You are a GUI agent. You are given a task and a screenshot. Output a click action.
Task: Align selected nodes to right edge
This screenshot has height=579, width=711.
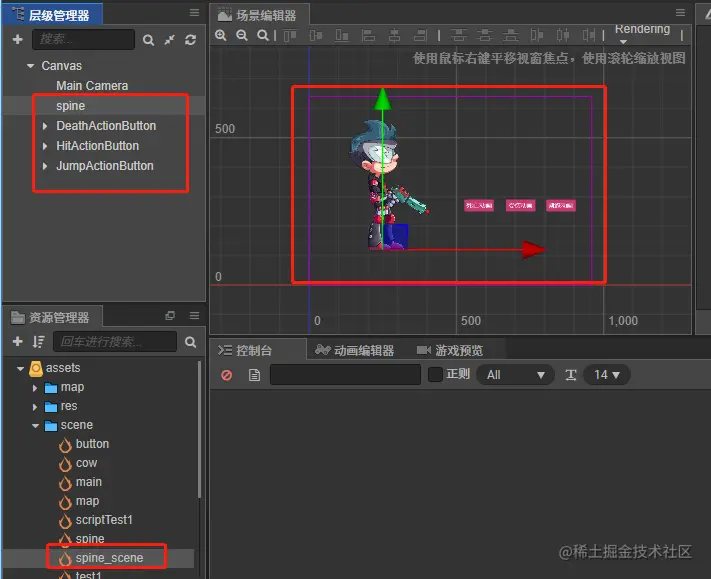420,35
